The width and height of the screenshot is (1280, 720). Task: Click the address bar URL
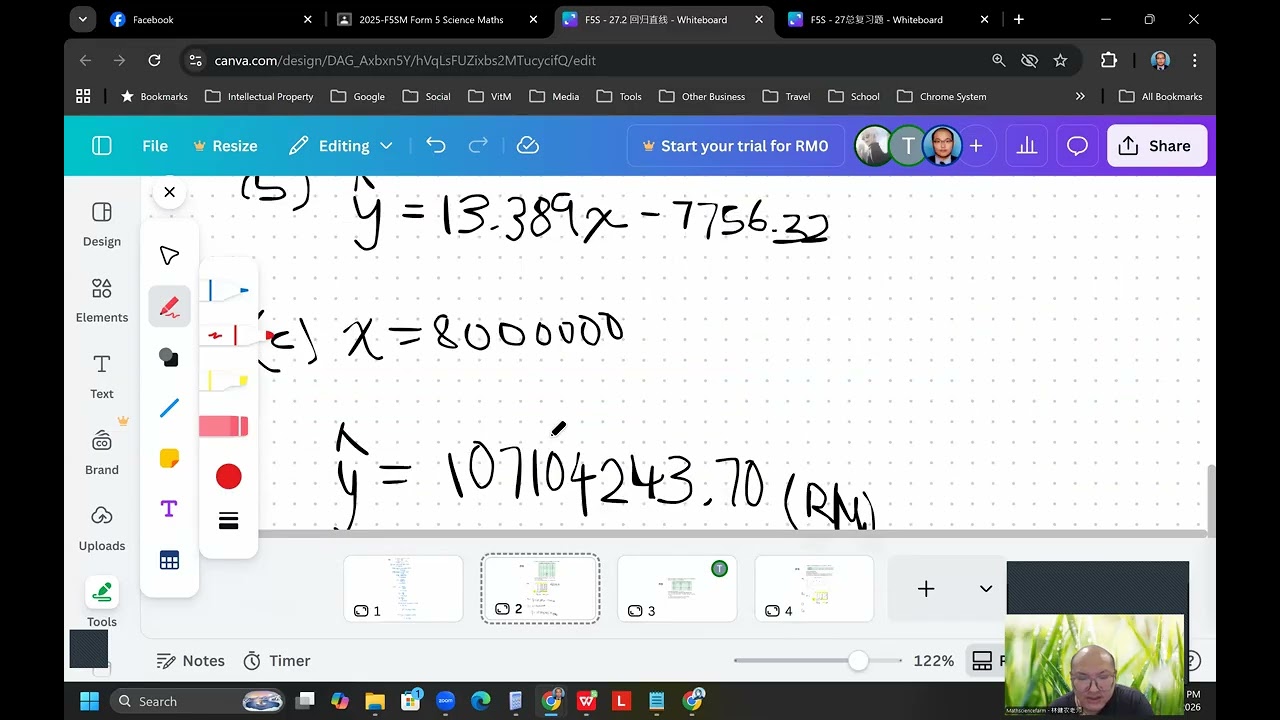point(405,60)
